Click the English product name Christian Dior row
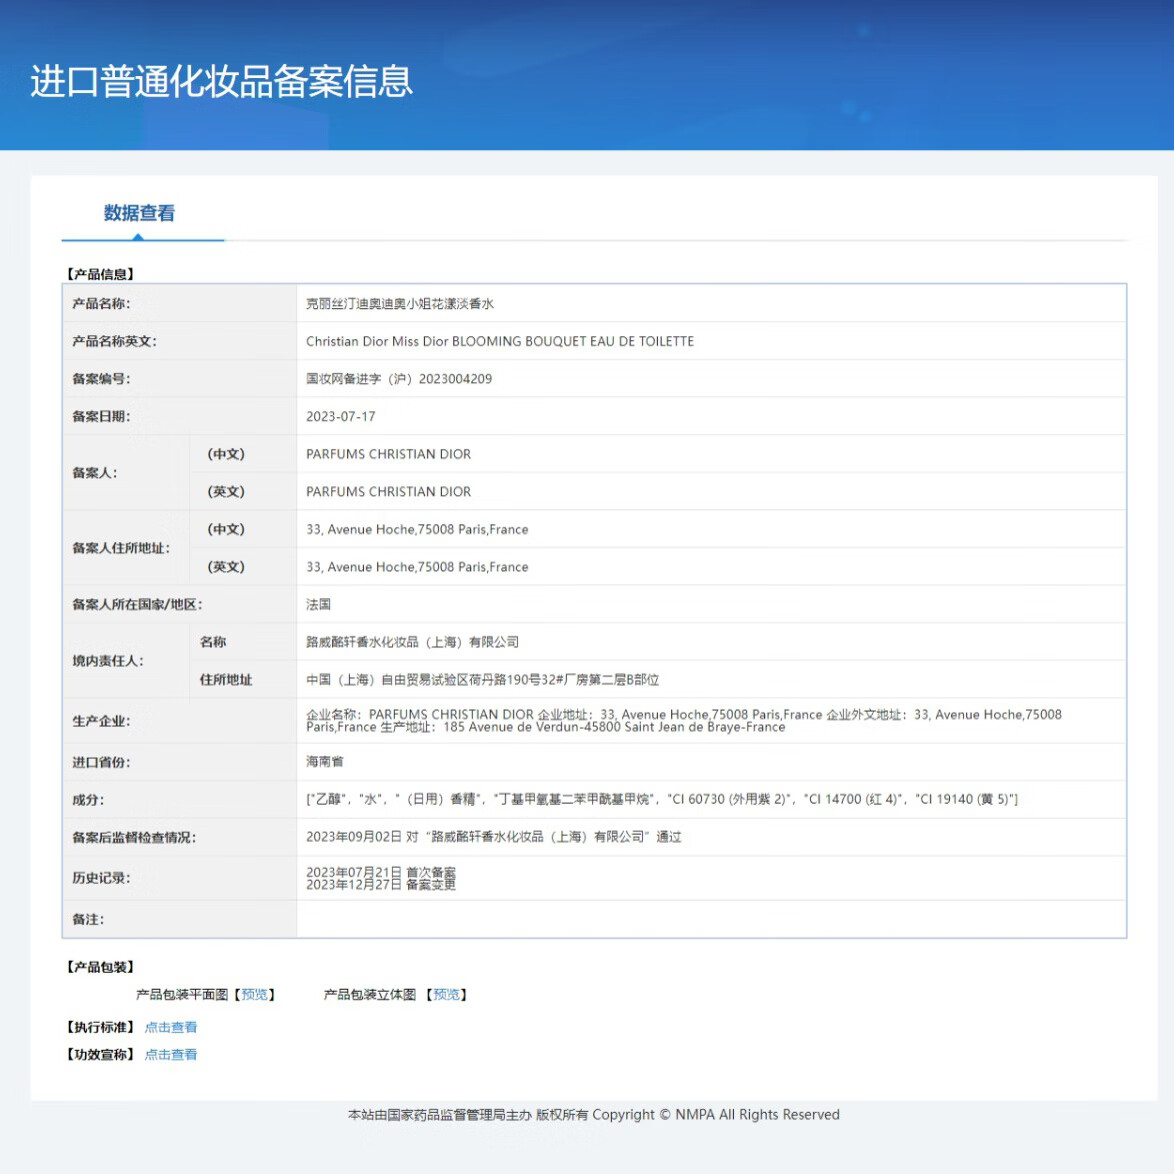Screen dimensions: 1174x1174 501,341
